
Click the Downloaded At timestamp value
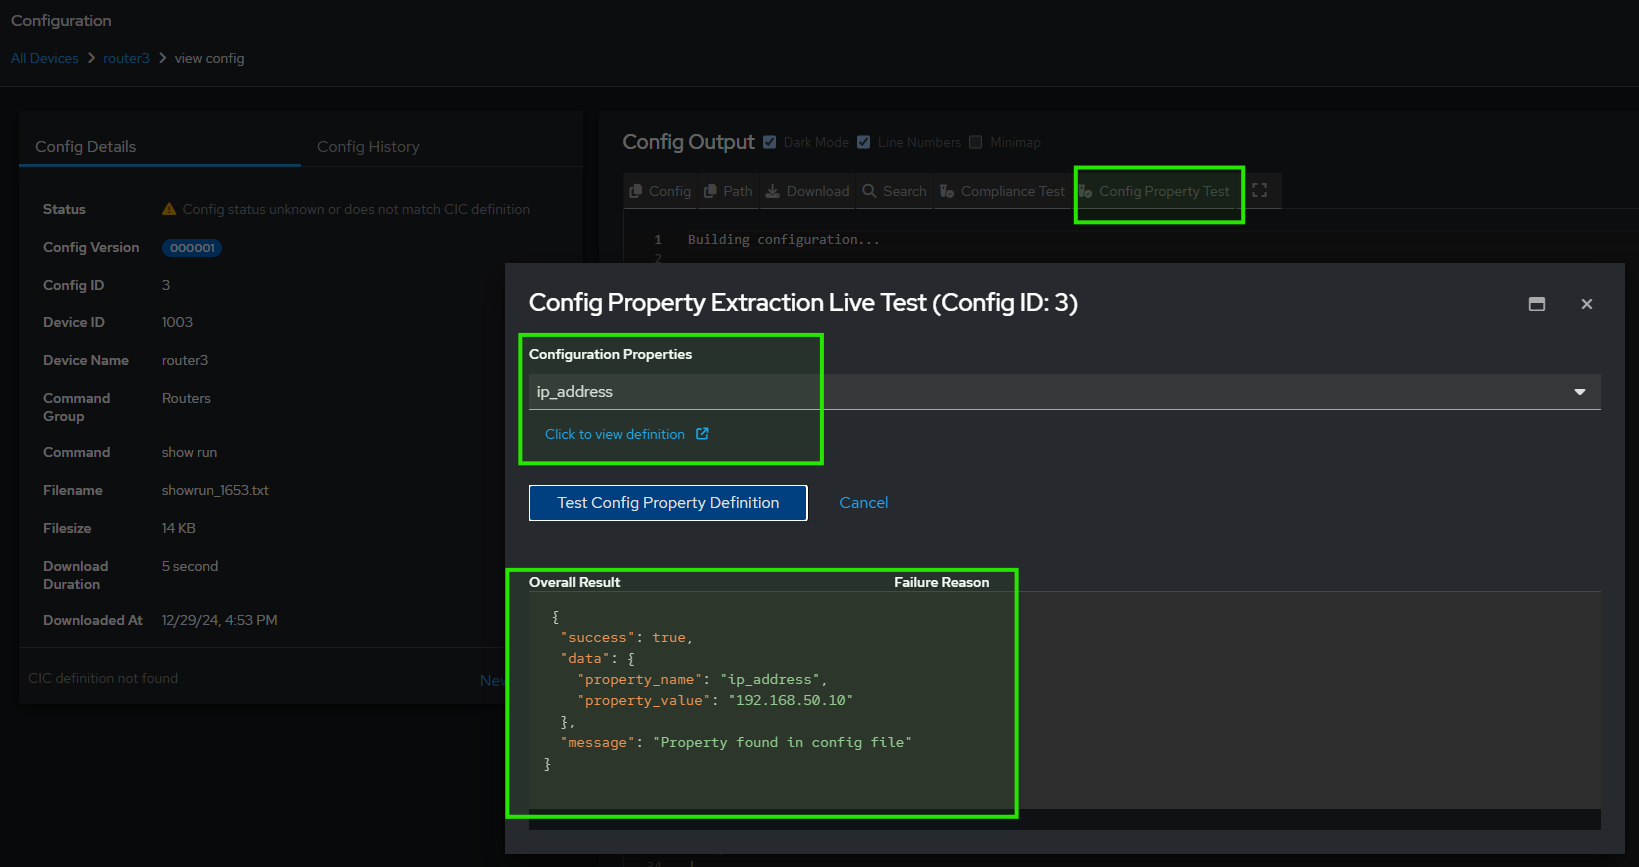point(220,620)
